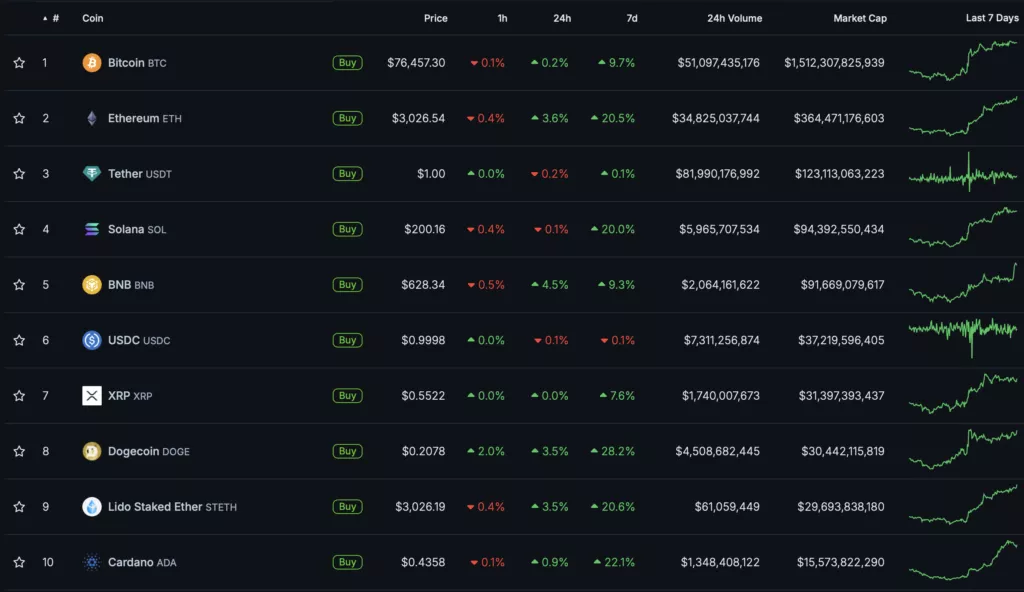
Task: Click the Dogecoin logo icon
Action: tap(91, 451)
